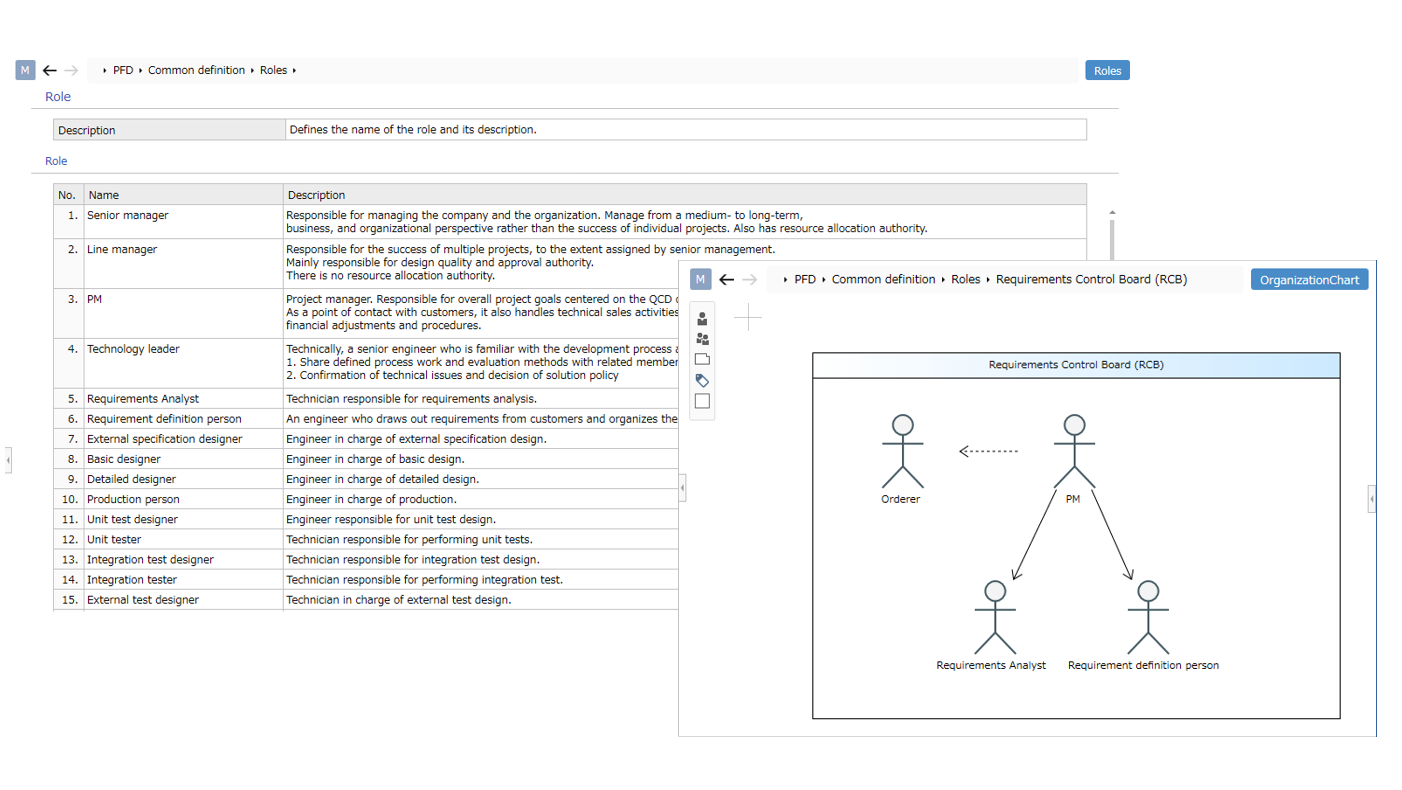This screenshot has width=1402, height=790.
Task: Select the Senior manager row name
Action: [x=128, y=215]
